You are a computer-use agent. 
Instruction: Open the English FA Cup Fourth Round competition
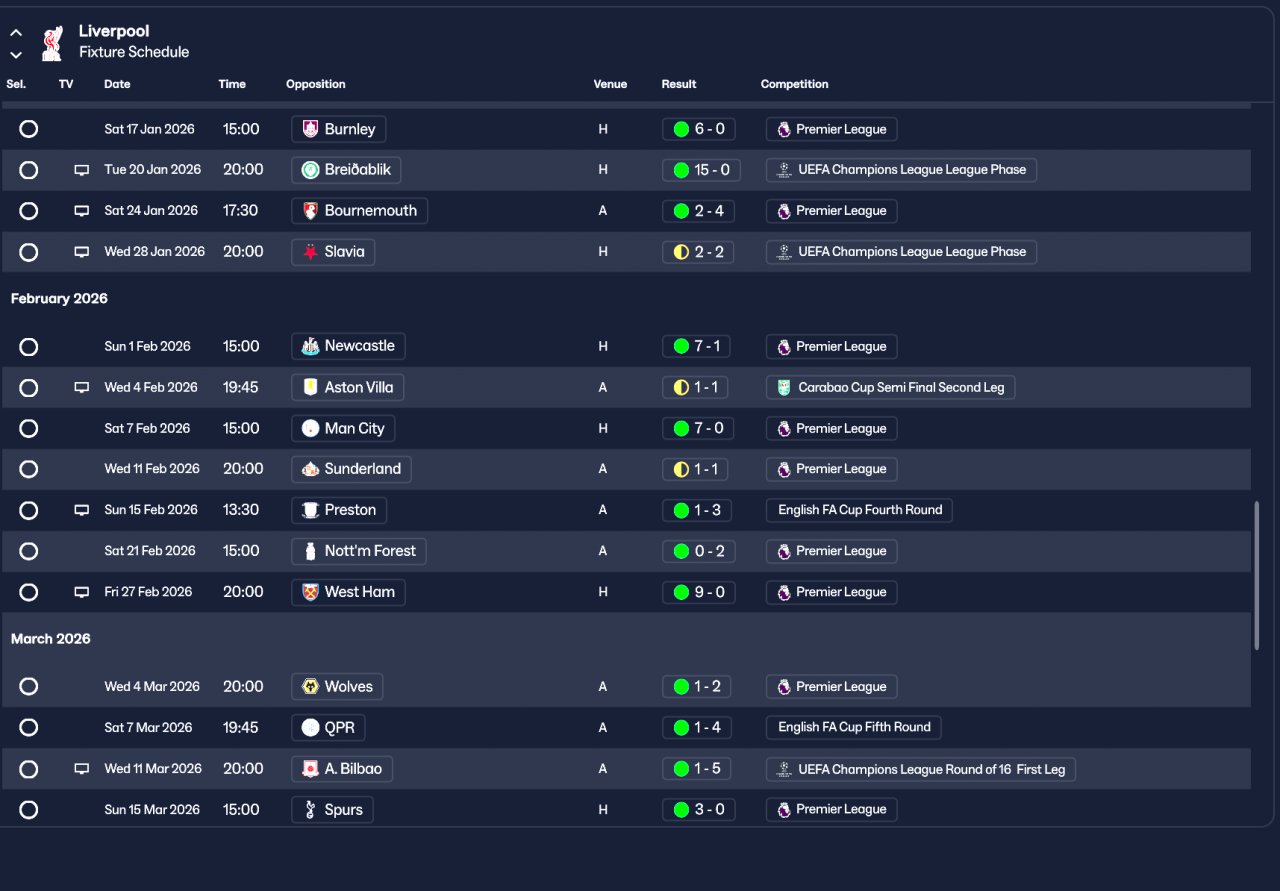pos(860,510)
